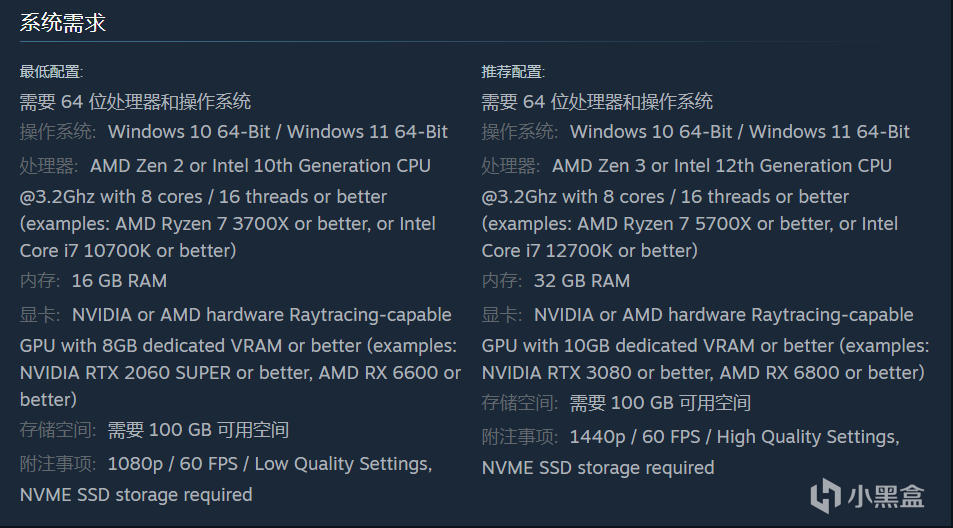Click 操作系统 label under 推荐配置
Viewport: 953px width, 528px height.
click(x=520, y=132)
